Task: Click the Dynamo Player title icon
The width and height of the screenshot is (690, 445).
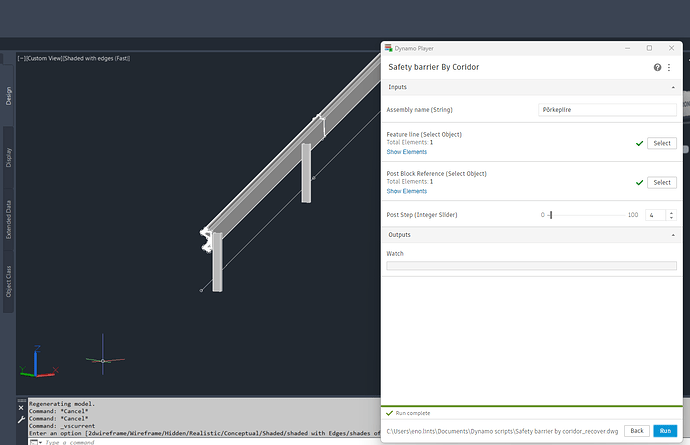Action: click(388, 48)
